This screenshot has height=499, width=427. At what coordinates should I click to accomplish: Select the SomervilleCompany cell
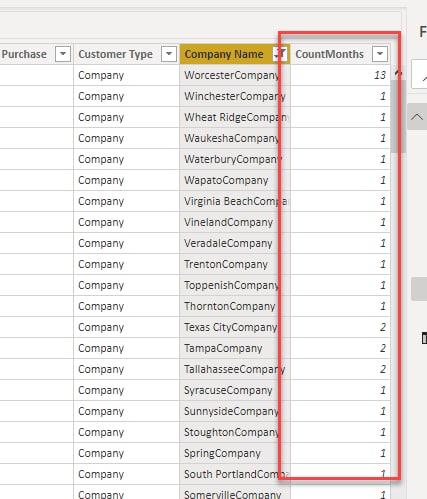point(235,492)
